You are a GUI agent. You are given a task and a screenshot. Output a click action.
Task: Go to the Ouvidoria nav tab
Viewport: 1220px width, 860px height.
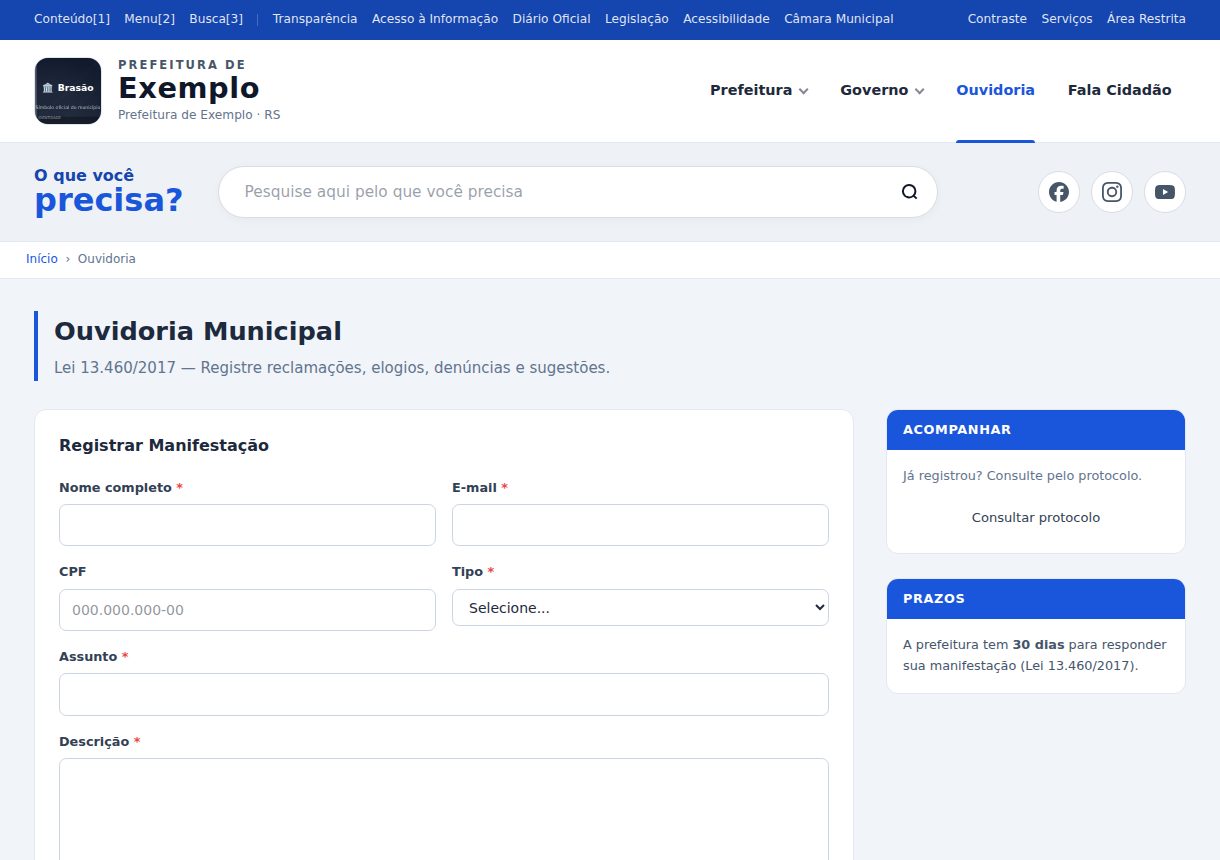pos(995,90)
